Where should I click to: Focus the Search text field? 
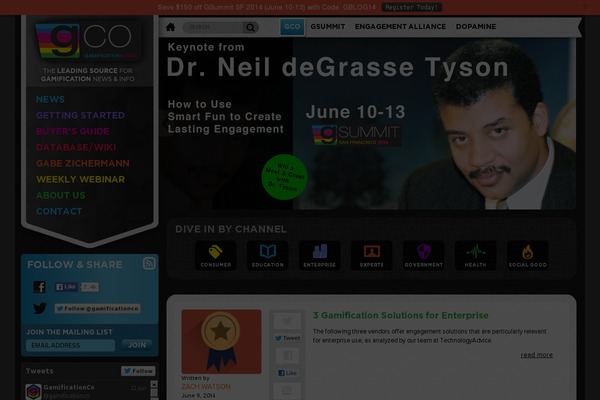(x=213, y=27)
